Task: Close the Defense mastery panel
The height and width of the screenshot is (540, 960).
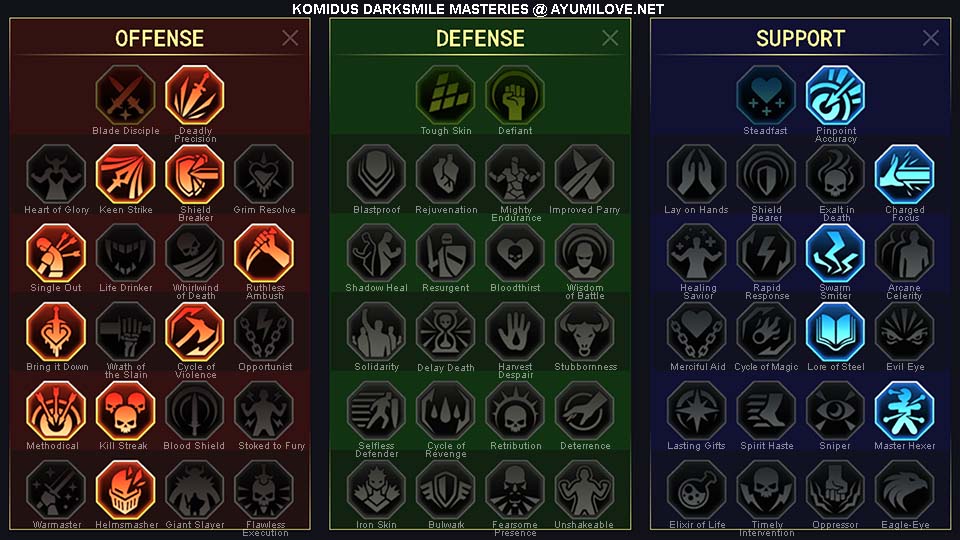Action: pos(610,38)
